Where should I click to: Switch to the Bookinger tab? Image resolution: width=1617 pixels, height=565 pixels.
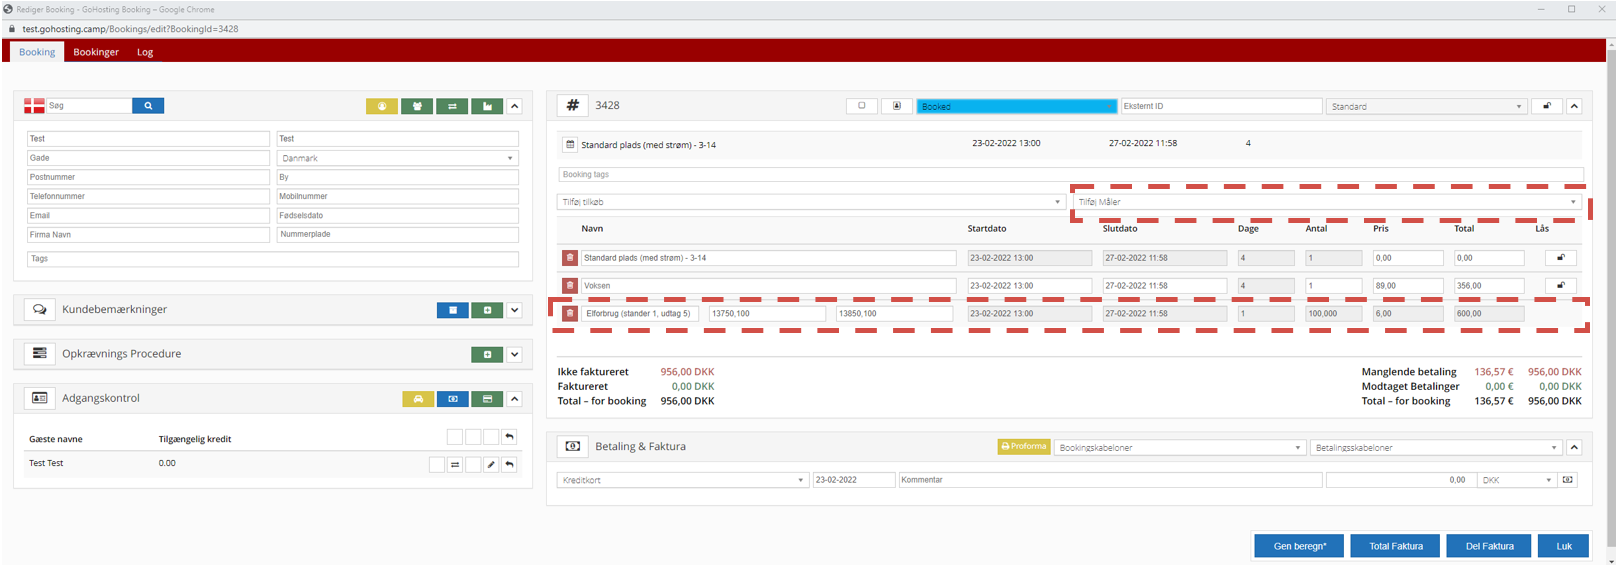pos(96,52)
